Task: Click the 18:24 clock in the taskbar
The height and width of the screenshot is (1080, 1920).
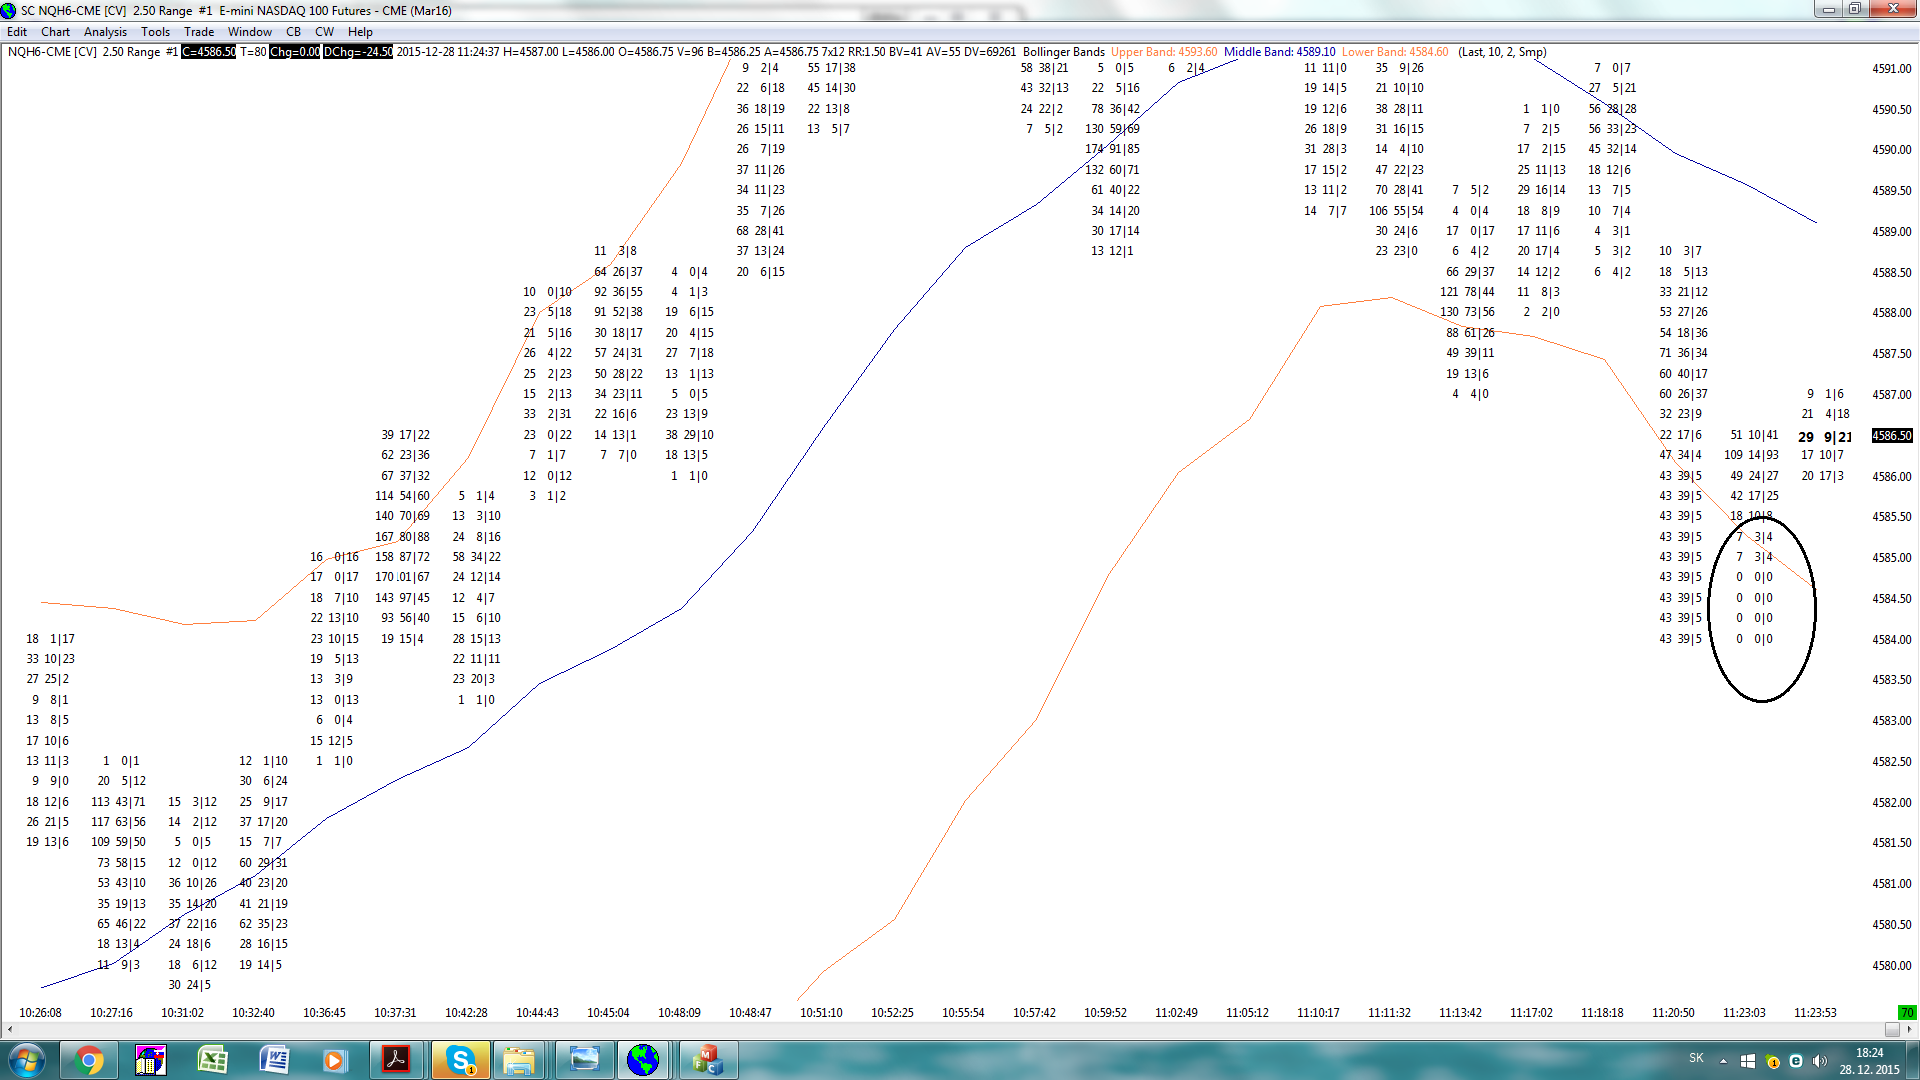Action: (1868, 1060)
